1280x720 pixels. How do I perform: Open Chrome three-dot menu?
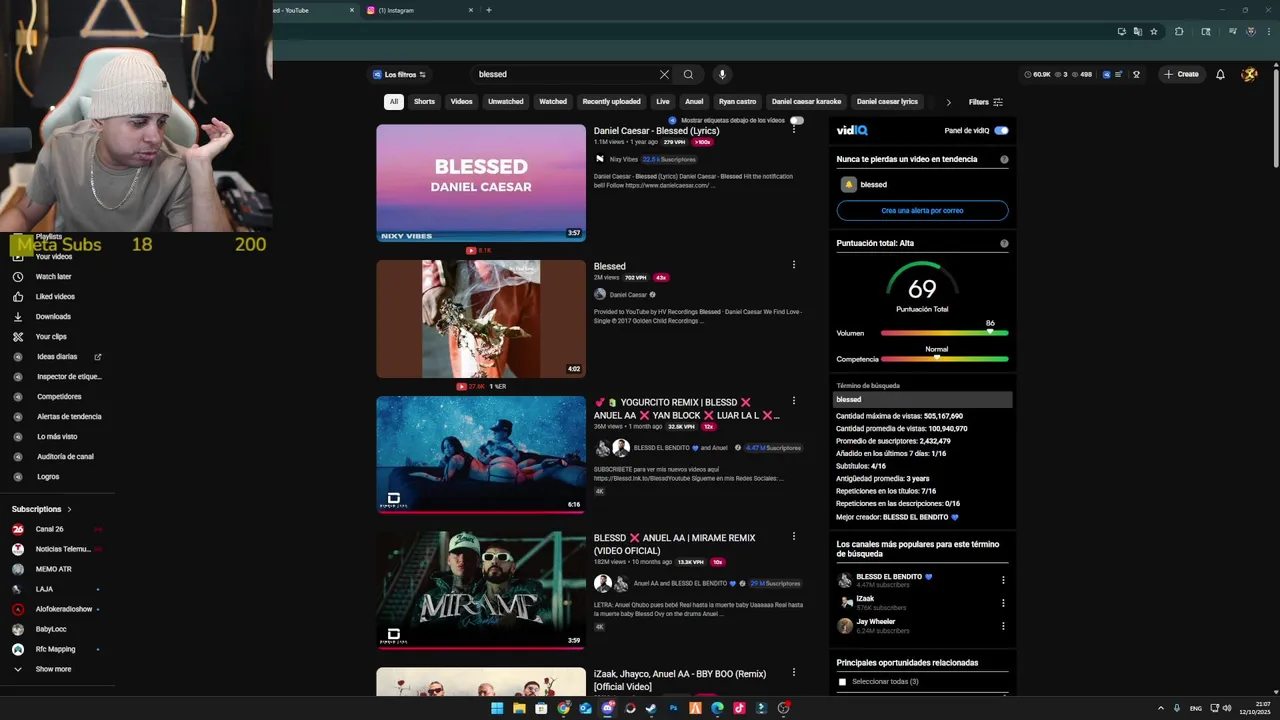[x=1269, y=32]
